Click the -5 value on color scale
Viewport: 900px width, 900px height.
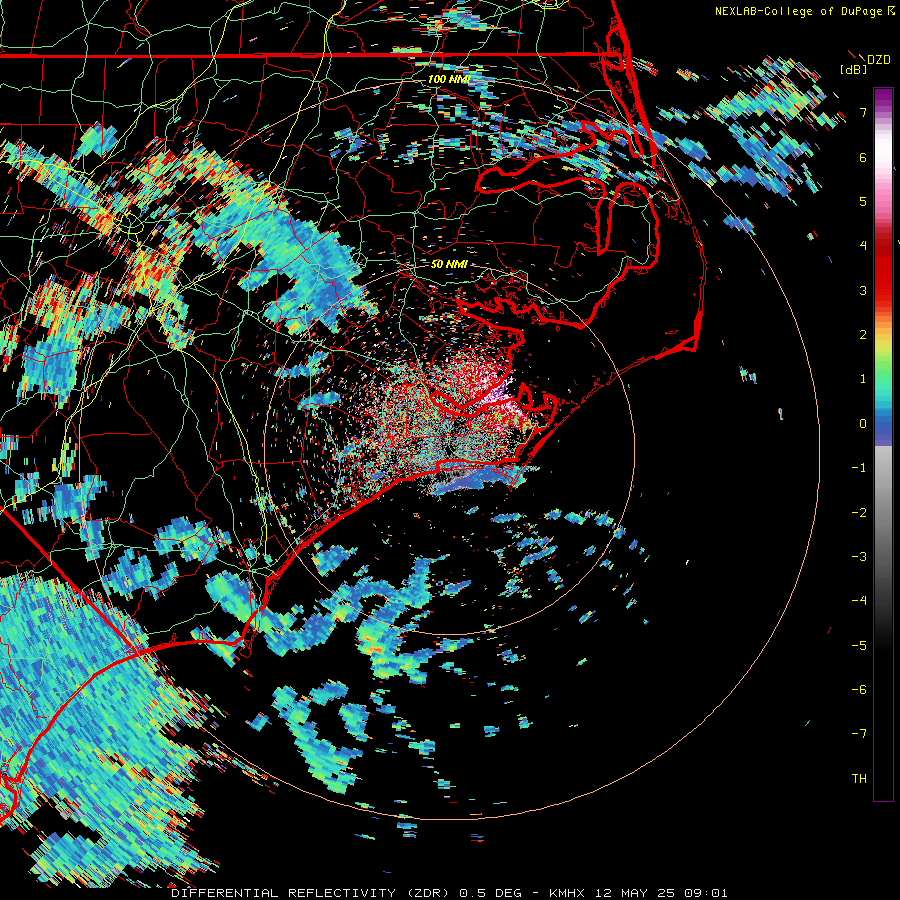(859, 645)
